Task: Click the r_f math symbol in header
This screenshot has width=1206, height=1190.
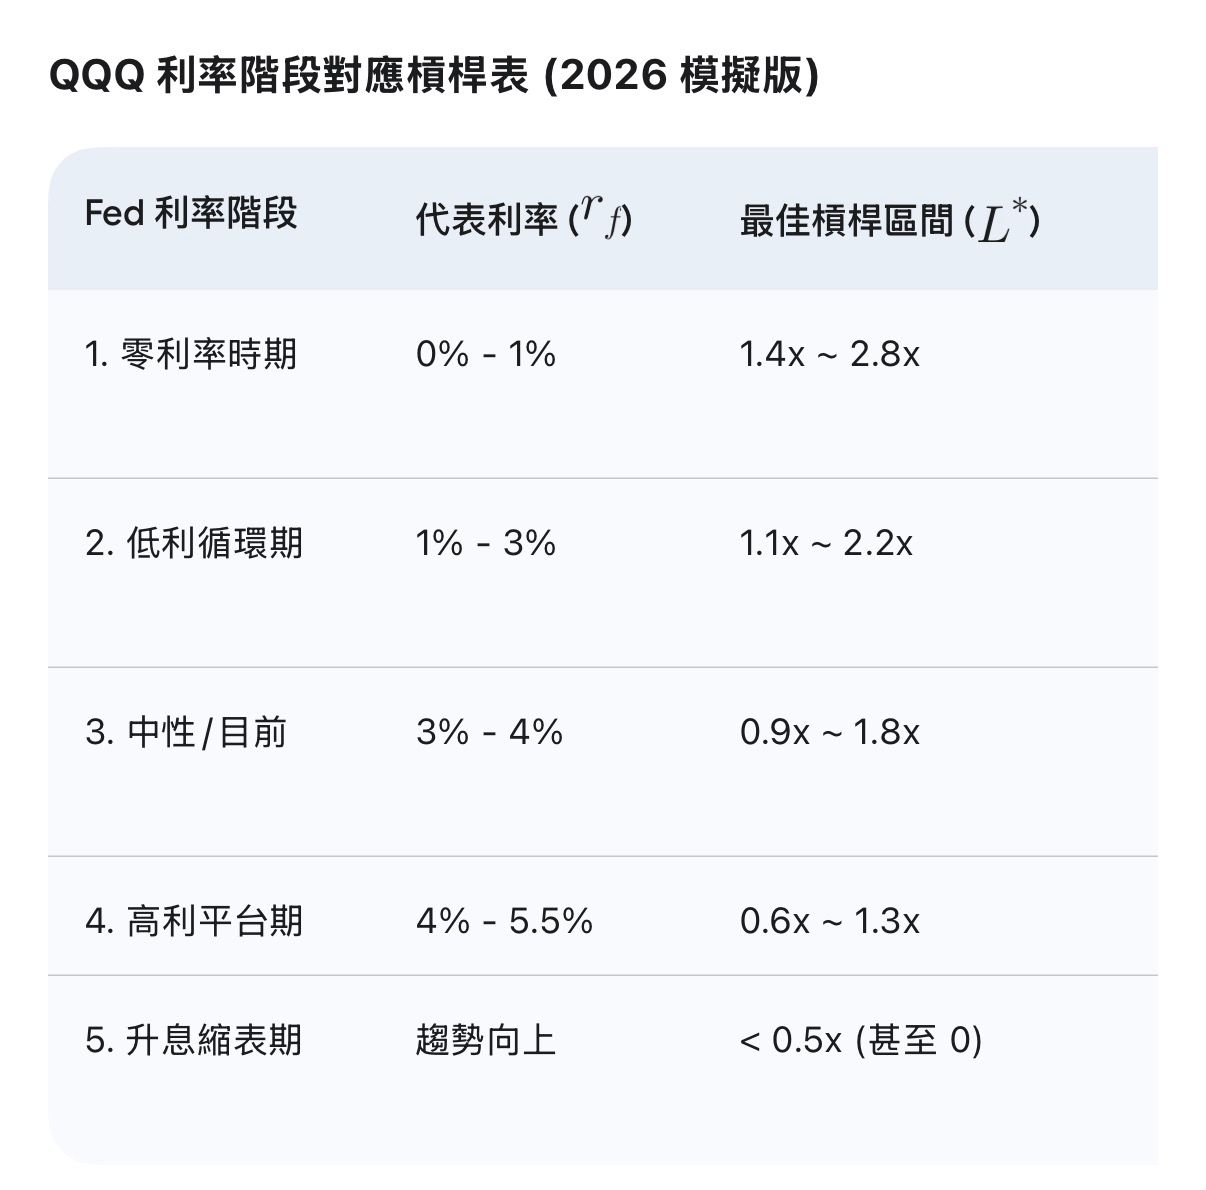Action: 603,216
